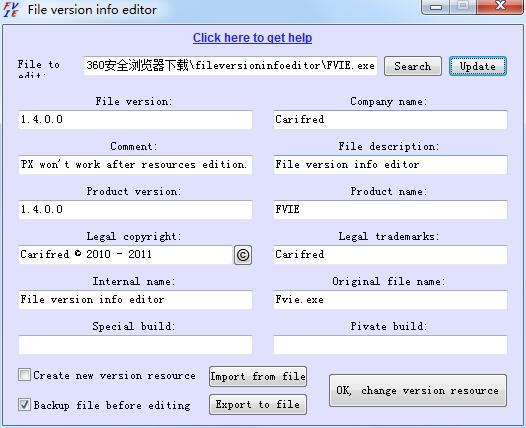This screenshot has height=428, width=526.
Task: Click Export to file button
Action: (x=258, y=405)
